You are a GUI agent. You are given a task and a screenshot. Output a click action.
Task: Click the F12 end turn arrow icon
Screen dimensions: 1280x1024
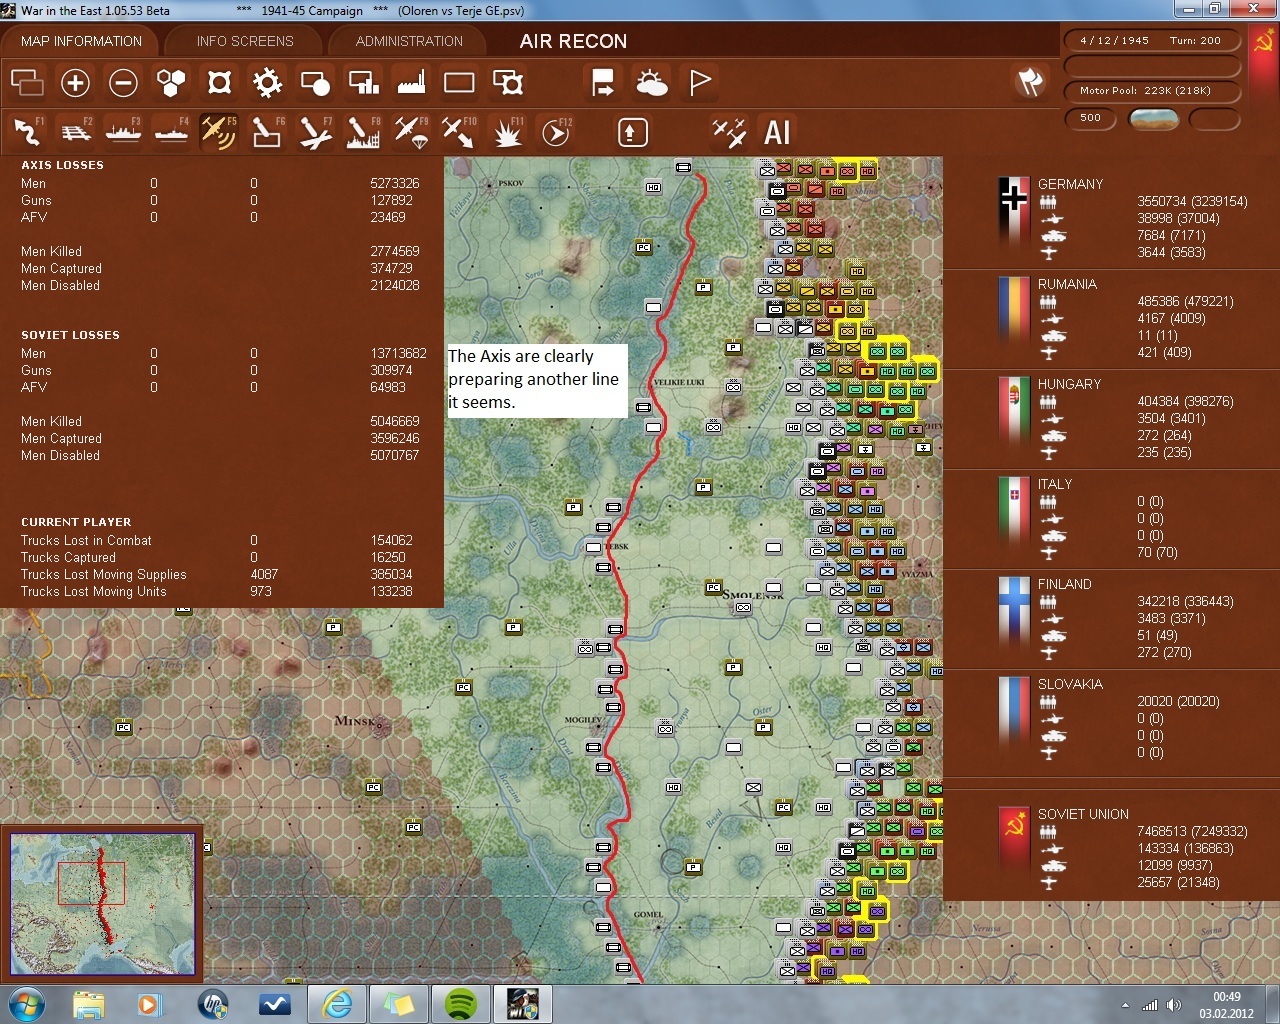[556, 132]
